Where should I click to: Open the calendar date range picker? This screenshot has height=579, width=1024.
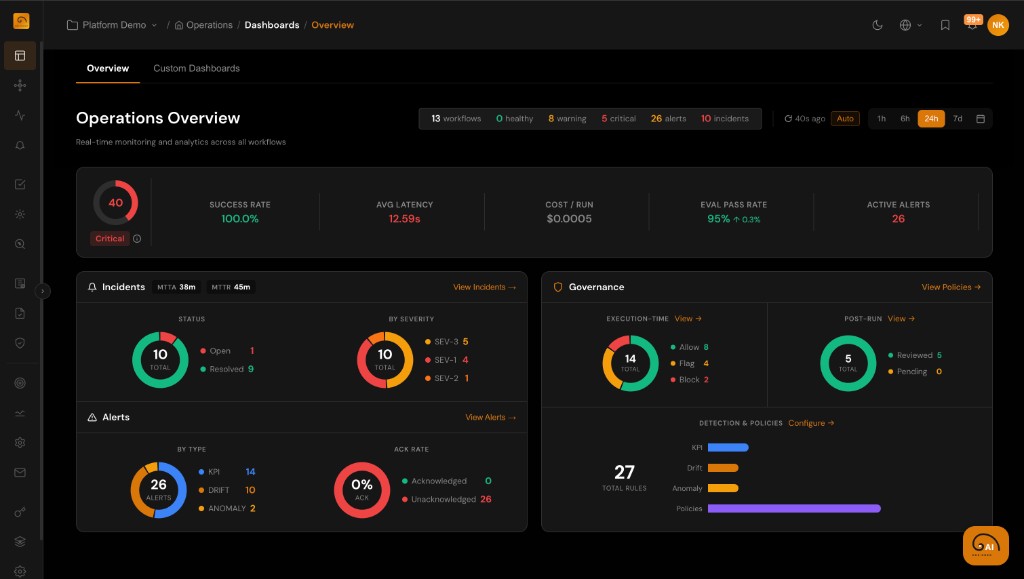[980, 119]
